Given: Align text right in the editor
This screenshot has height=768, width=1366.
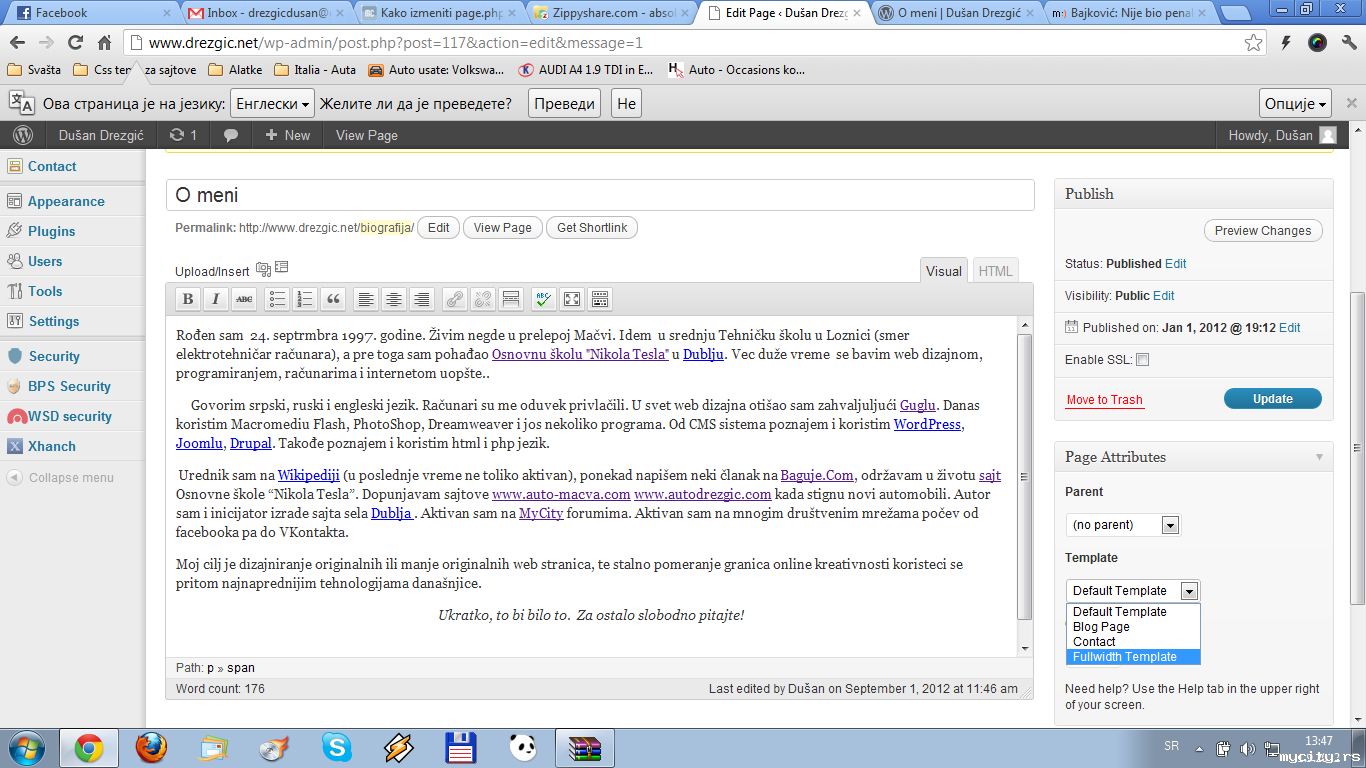Looking at the screenshot, I should click(422, 299).
